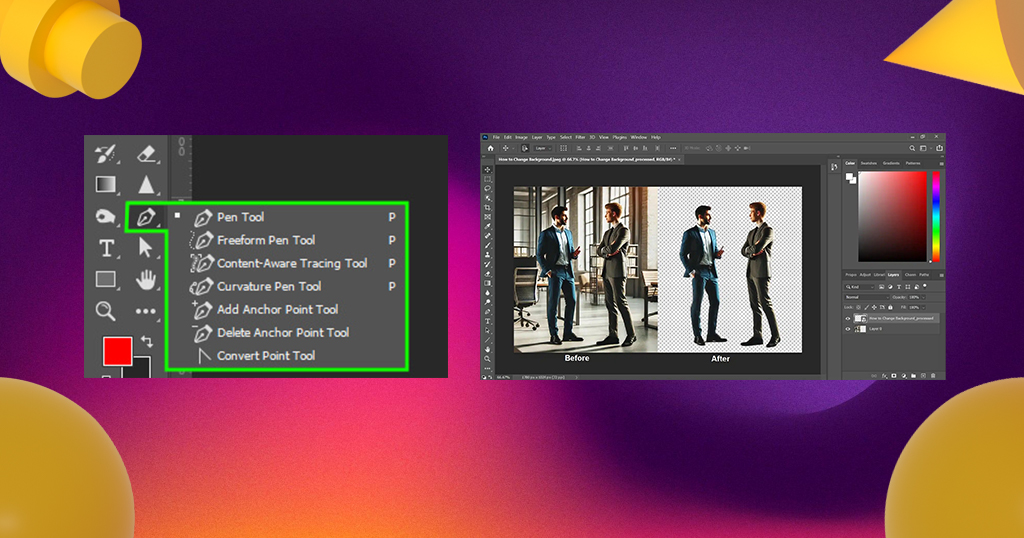Toggle Lock image pixels brush icon
This screenshot has width=1024, height=538.
pos(867,308)
